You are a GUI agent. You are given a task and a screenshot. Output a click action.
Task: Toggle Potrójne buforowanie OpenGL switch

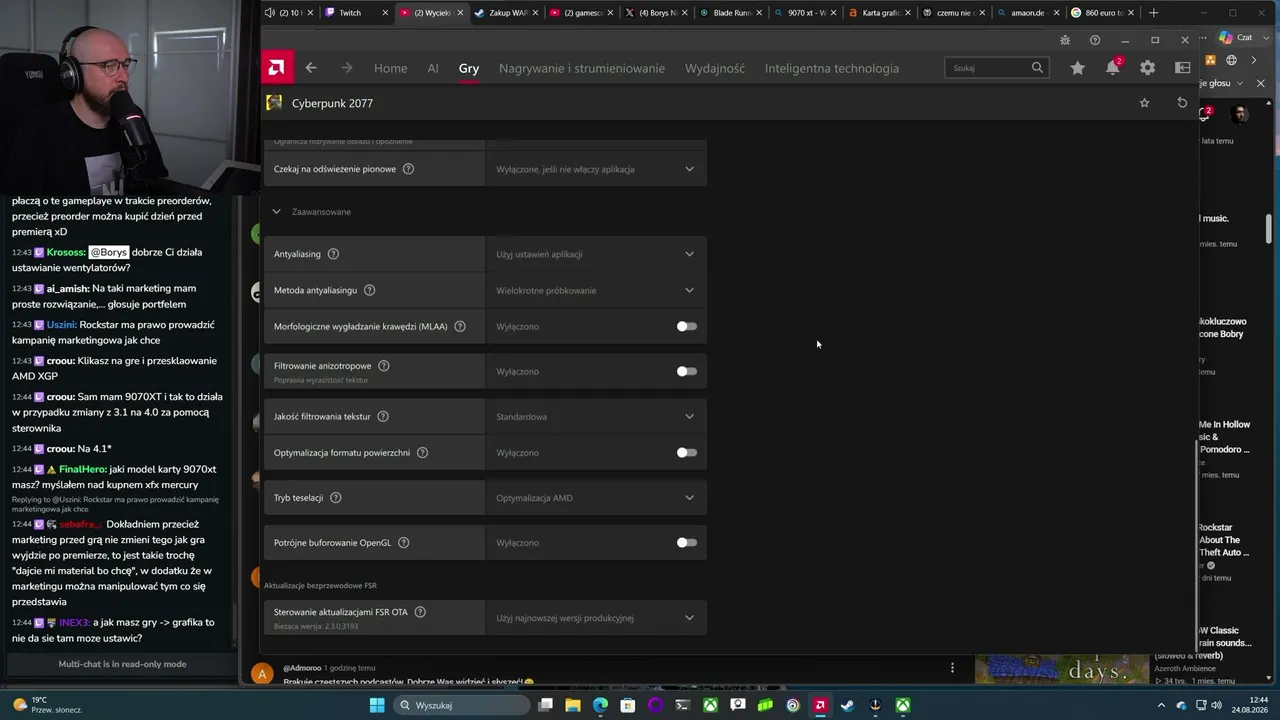686,542
